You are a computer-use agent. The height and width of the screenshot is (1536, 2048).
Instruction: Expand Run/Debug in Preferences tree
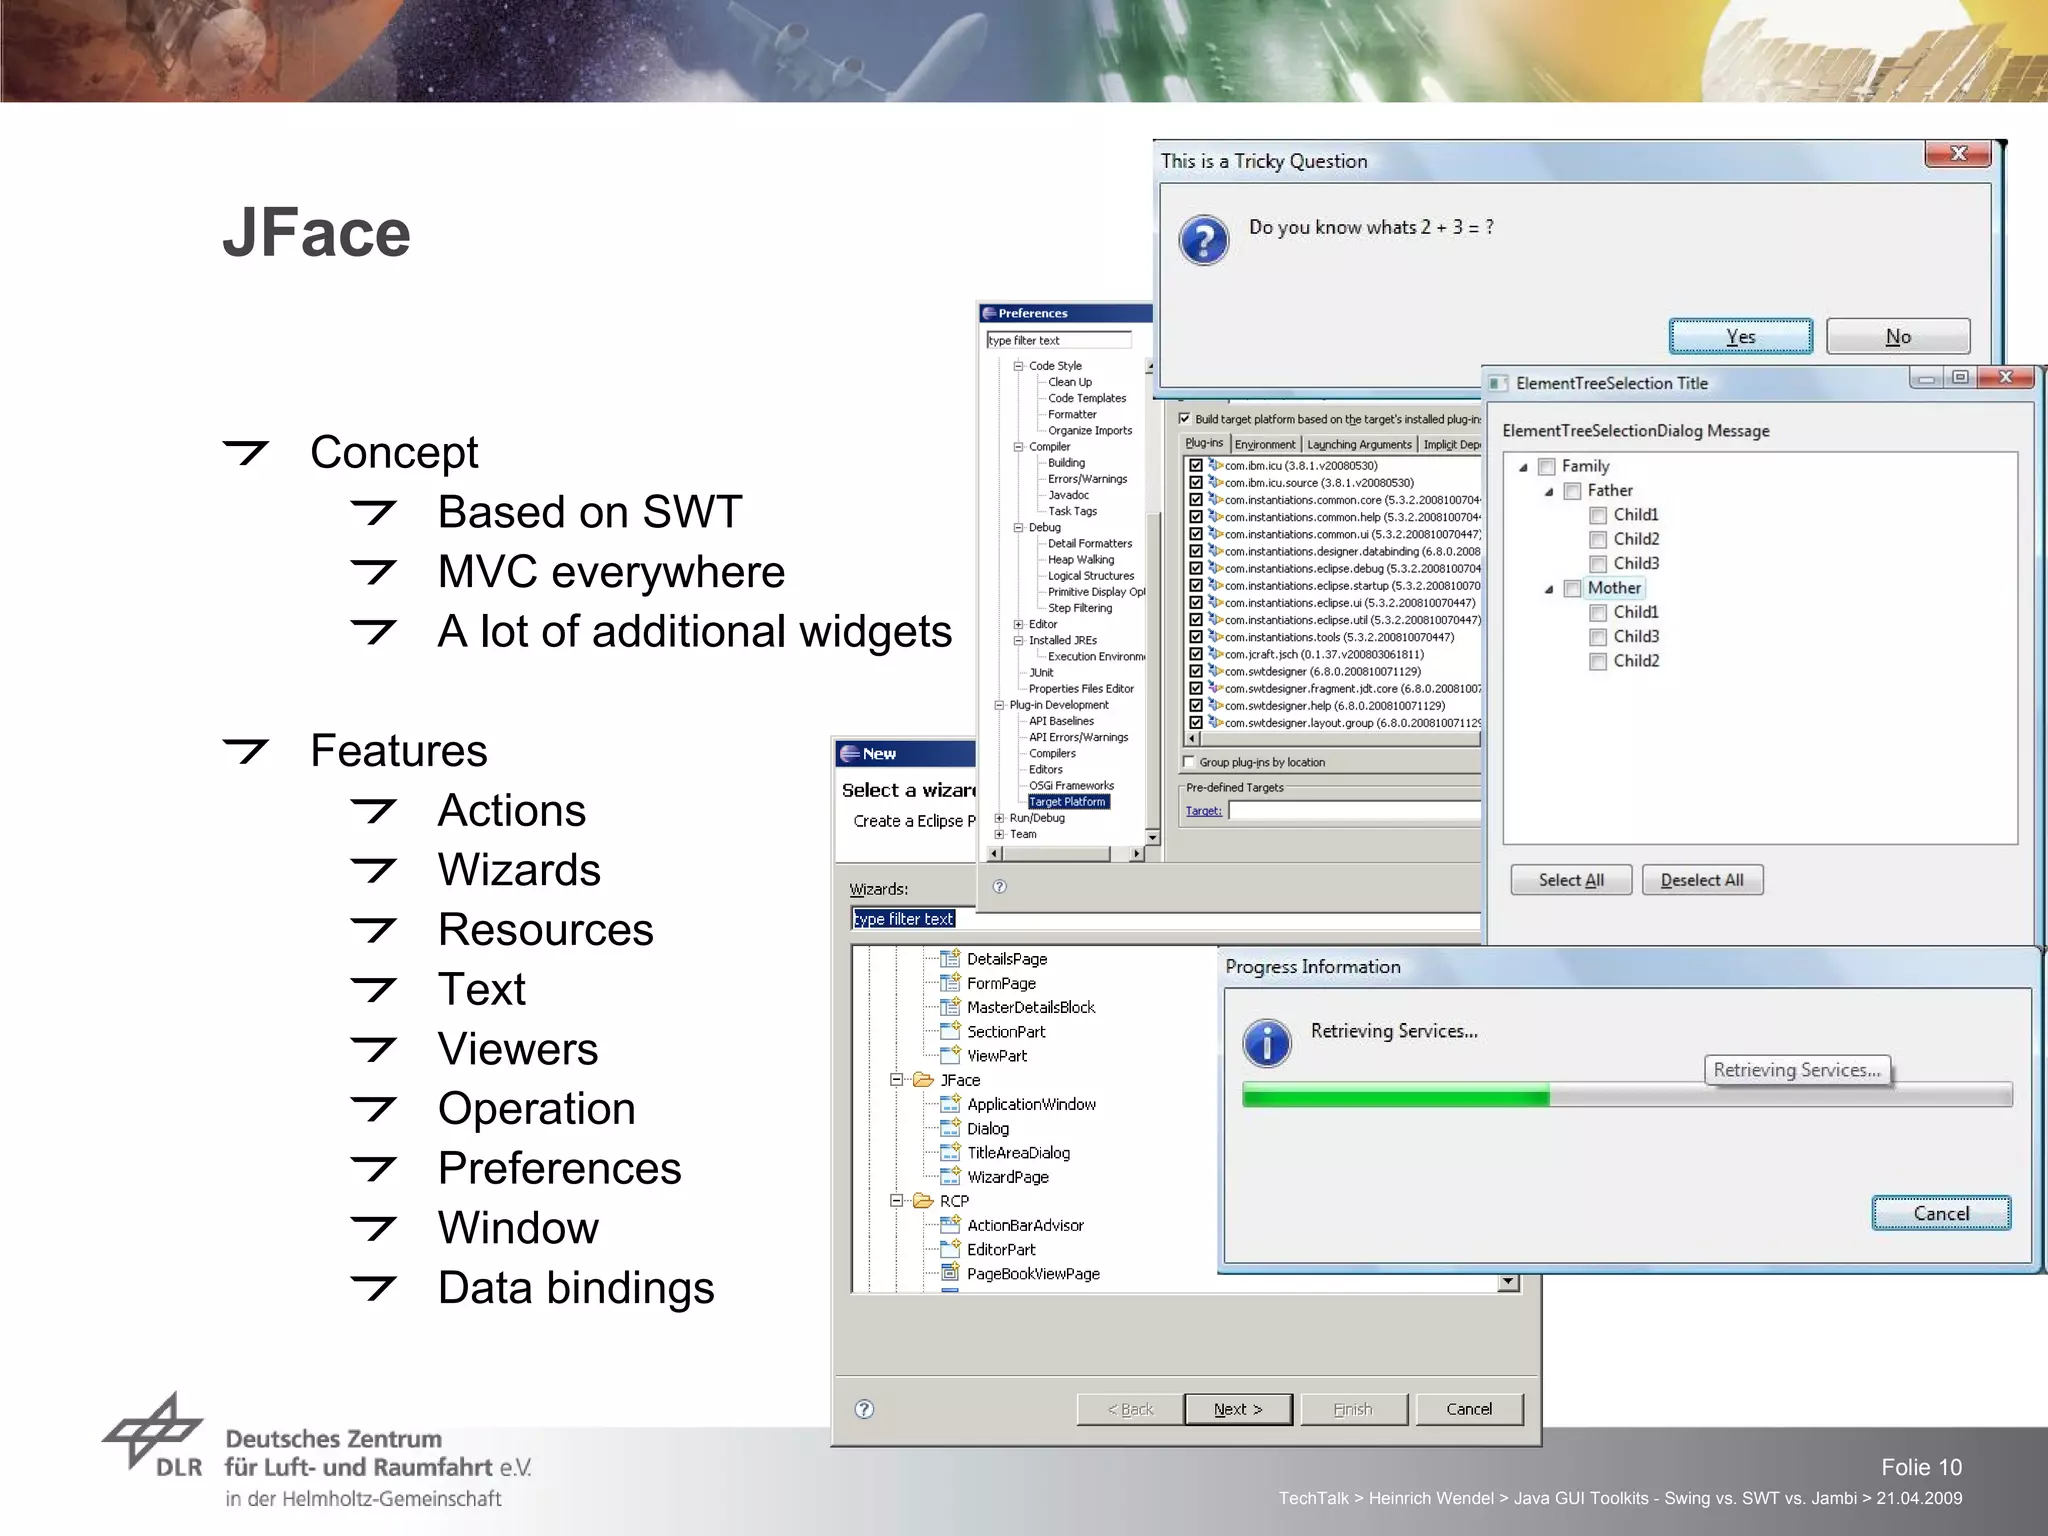click(x=998, y=818)
